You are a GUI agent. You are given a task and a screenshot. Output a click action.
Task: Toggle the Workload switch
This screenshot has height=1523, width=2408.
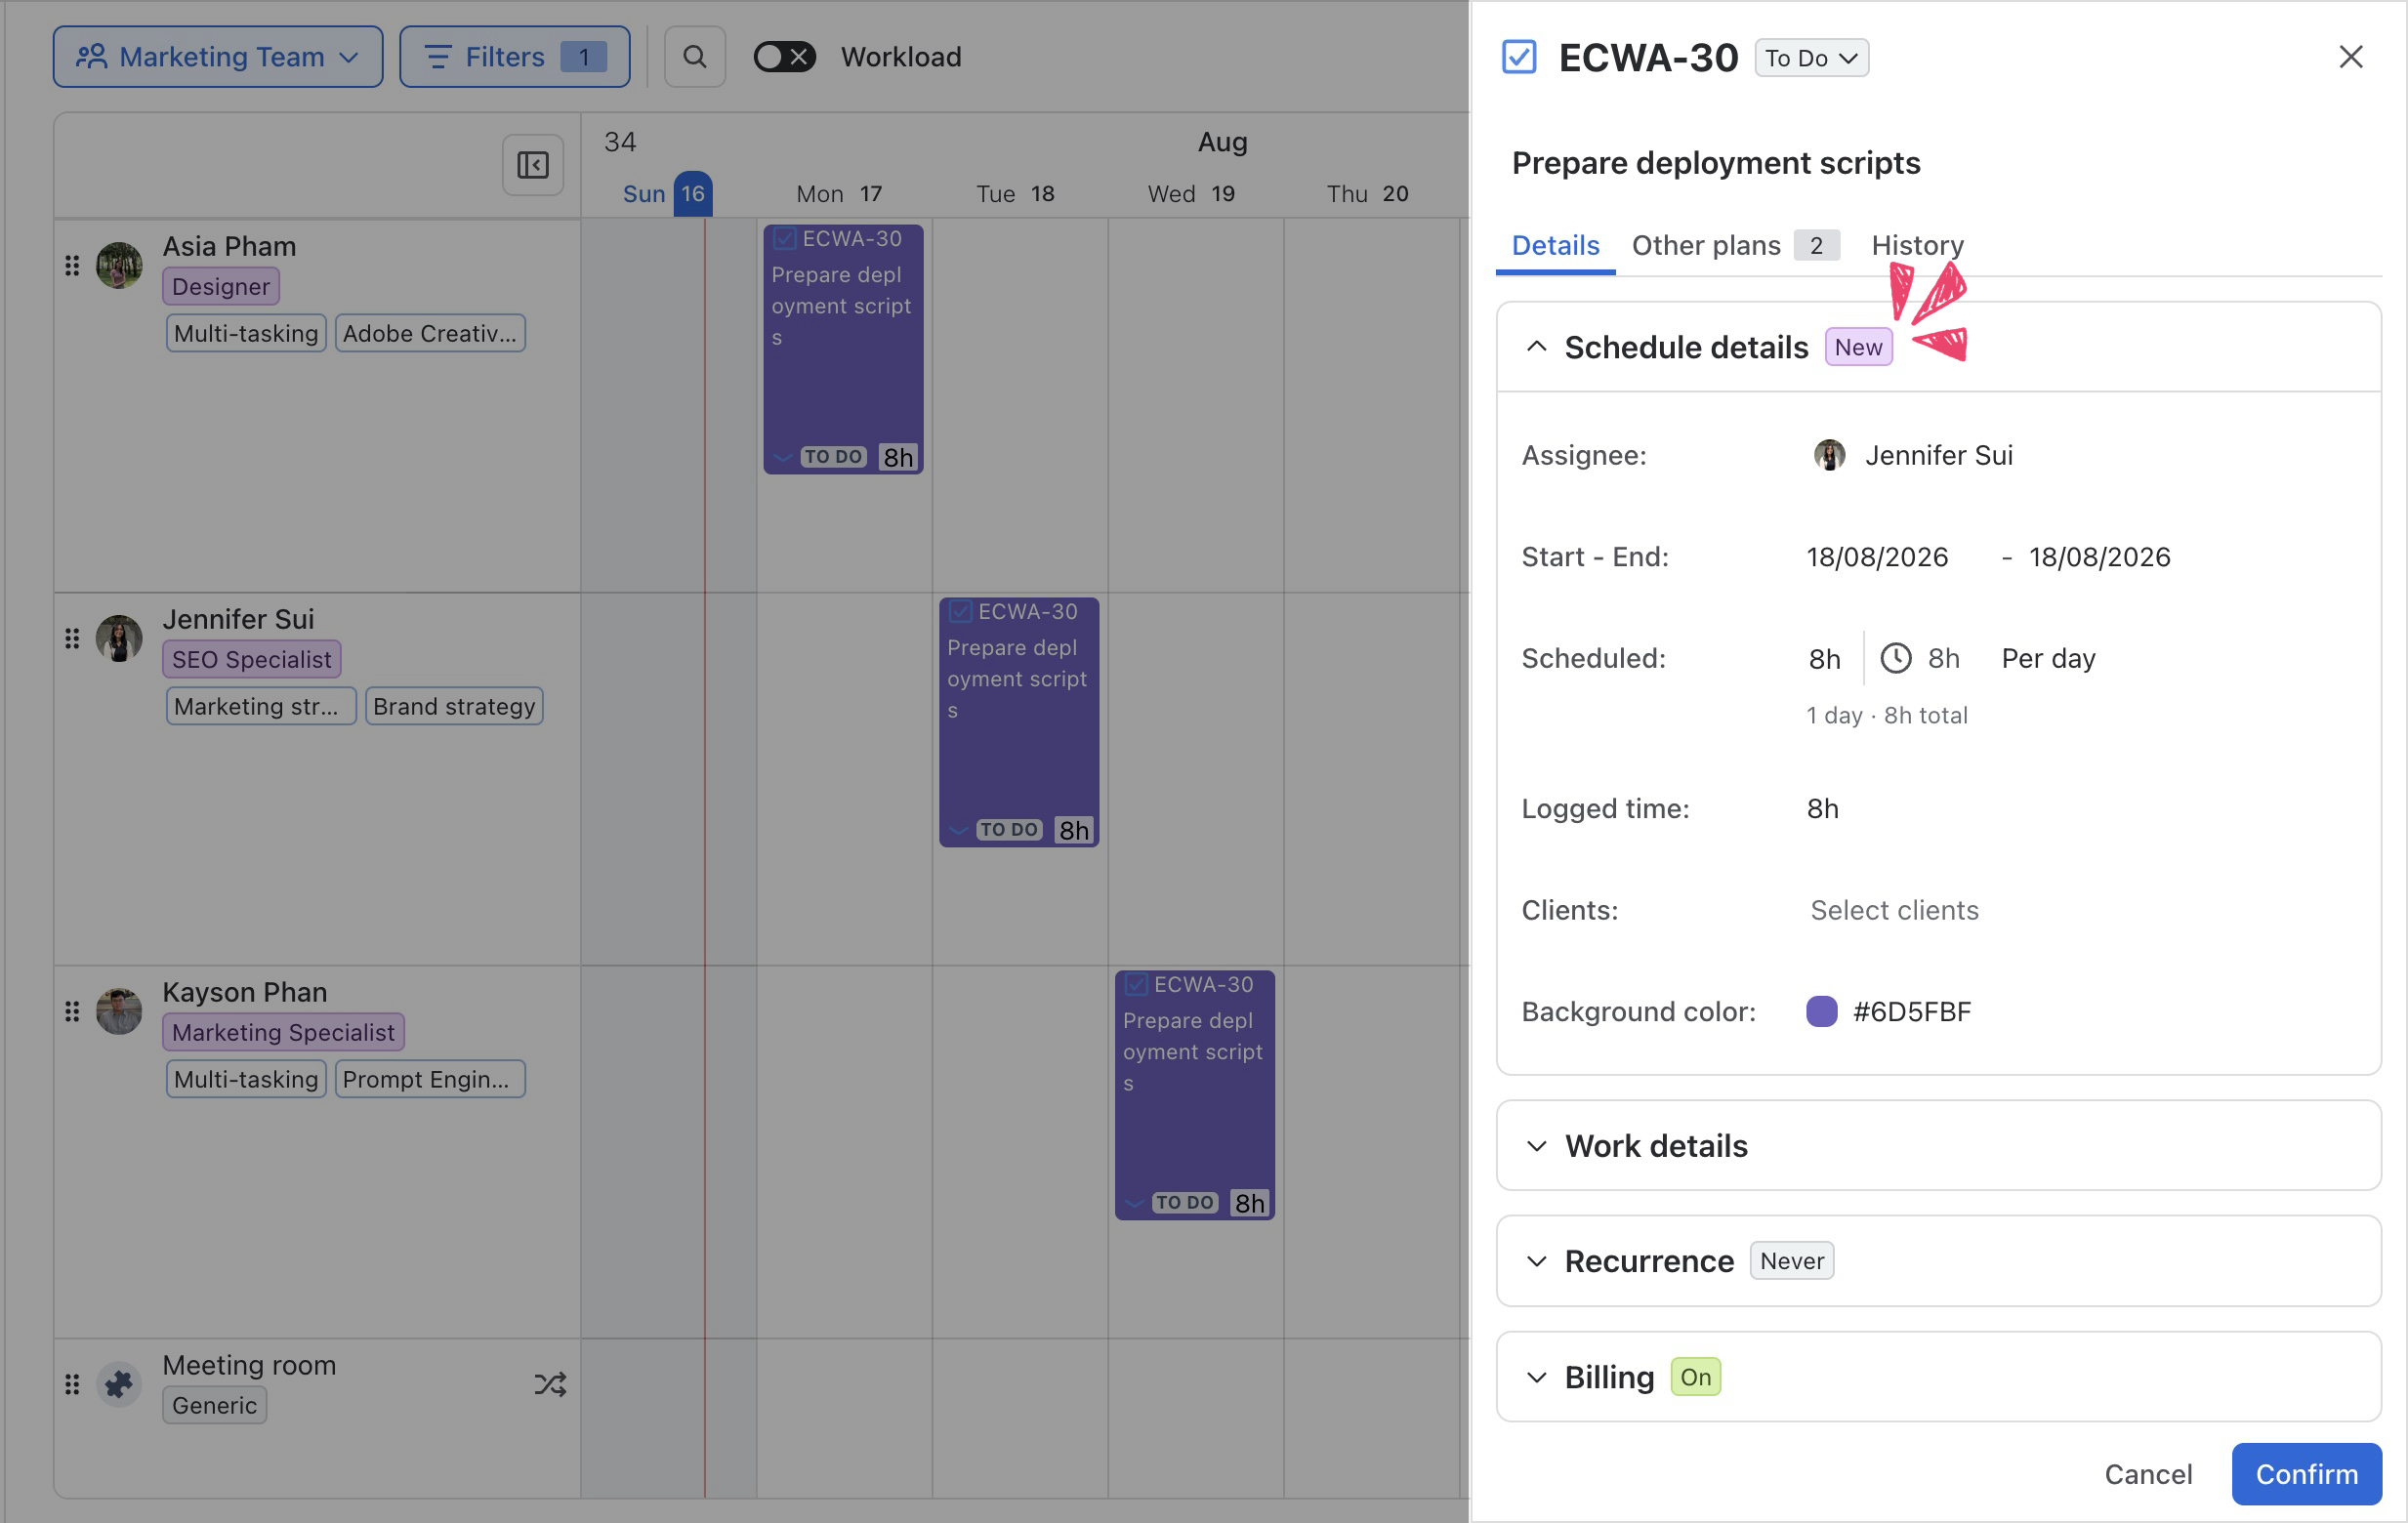[x=785, y=57]
